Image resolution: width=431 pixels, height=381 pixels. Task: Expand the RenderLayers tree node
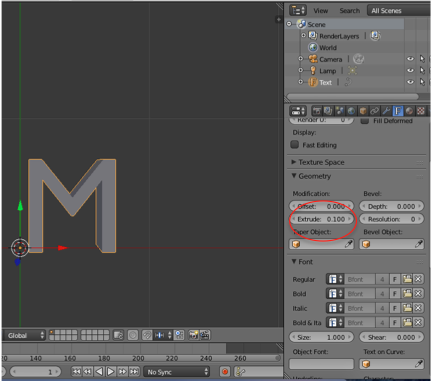(x=303, y=35)
